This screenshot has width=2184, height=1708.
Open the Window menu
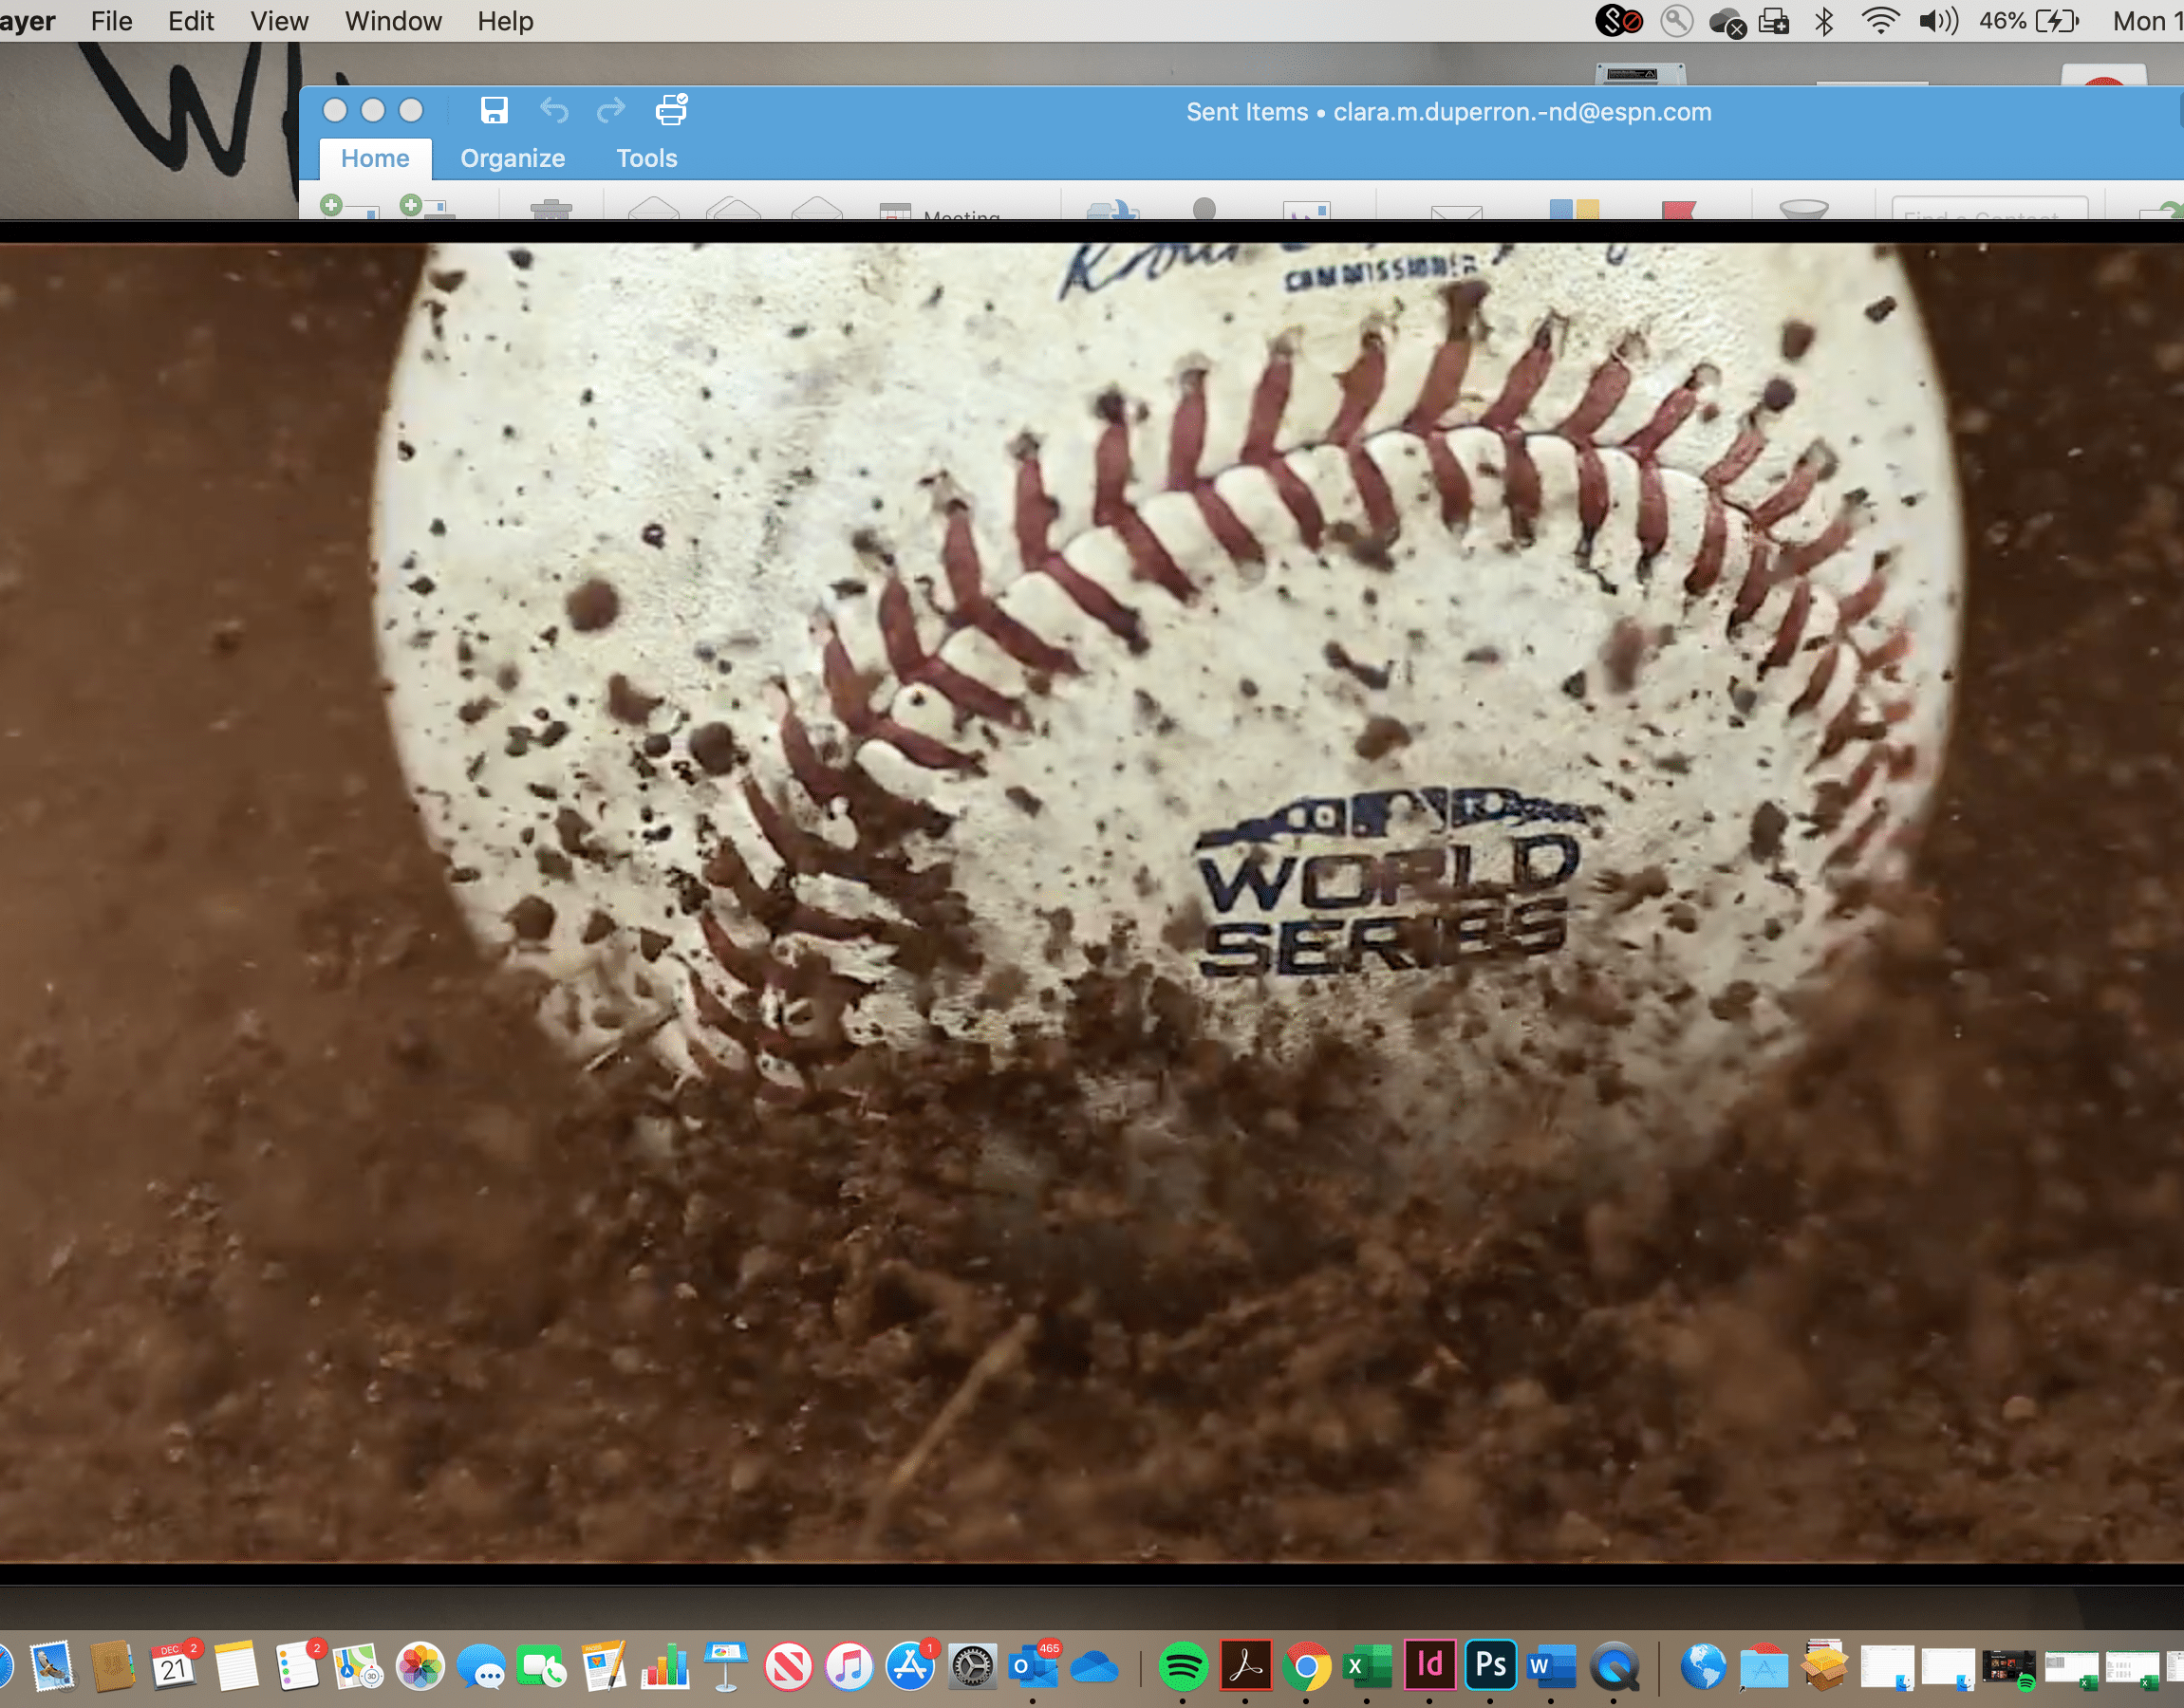(x=393, y=21)
